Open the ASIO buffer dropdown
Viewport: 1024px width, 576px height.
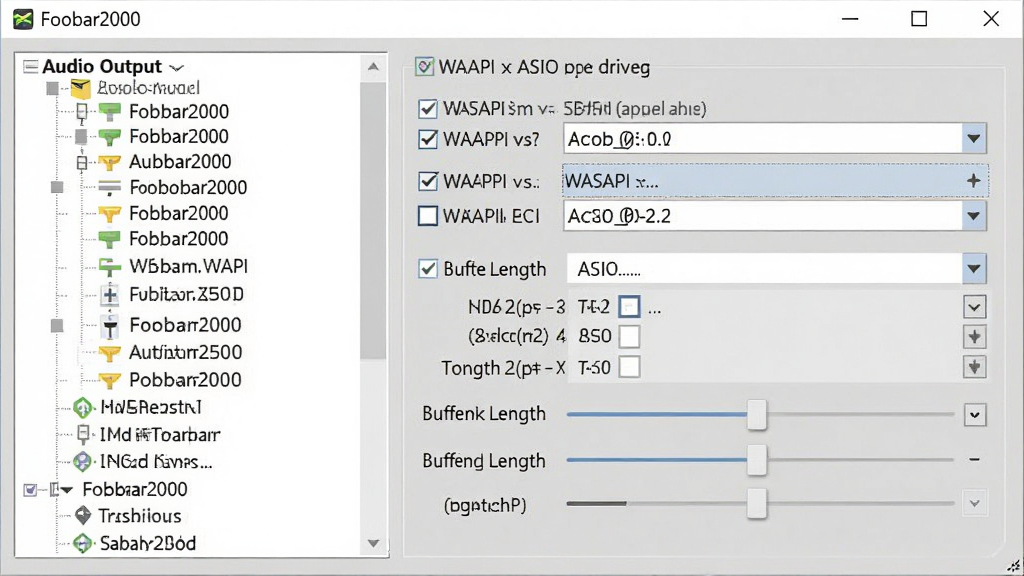[974, 269]
